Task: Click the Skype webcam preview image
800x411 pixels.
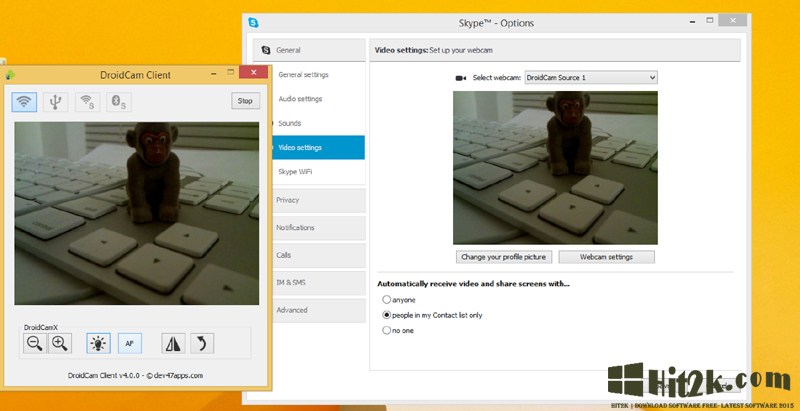Action: click(555, 168)
